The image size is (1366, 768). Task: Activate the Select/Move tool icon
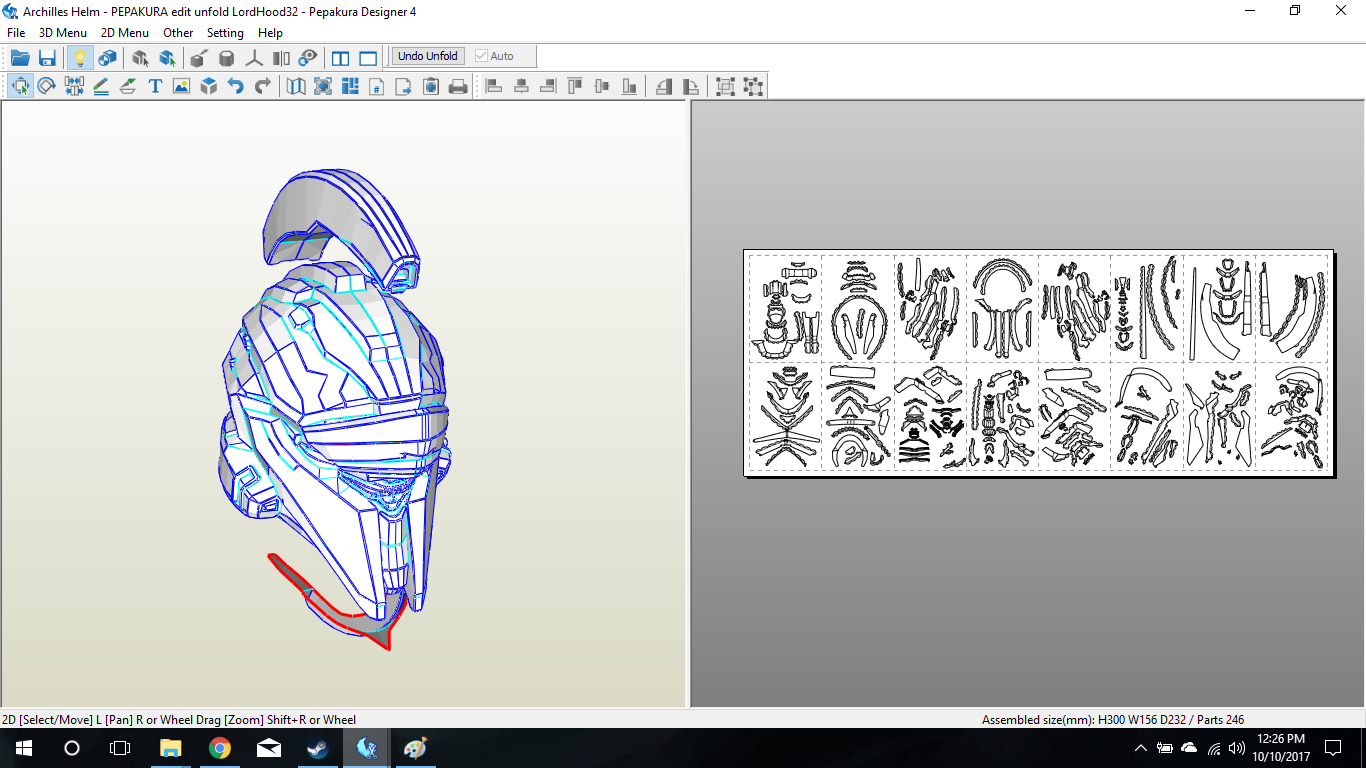coord(20,86)
